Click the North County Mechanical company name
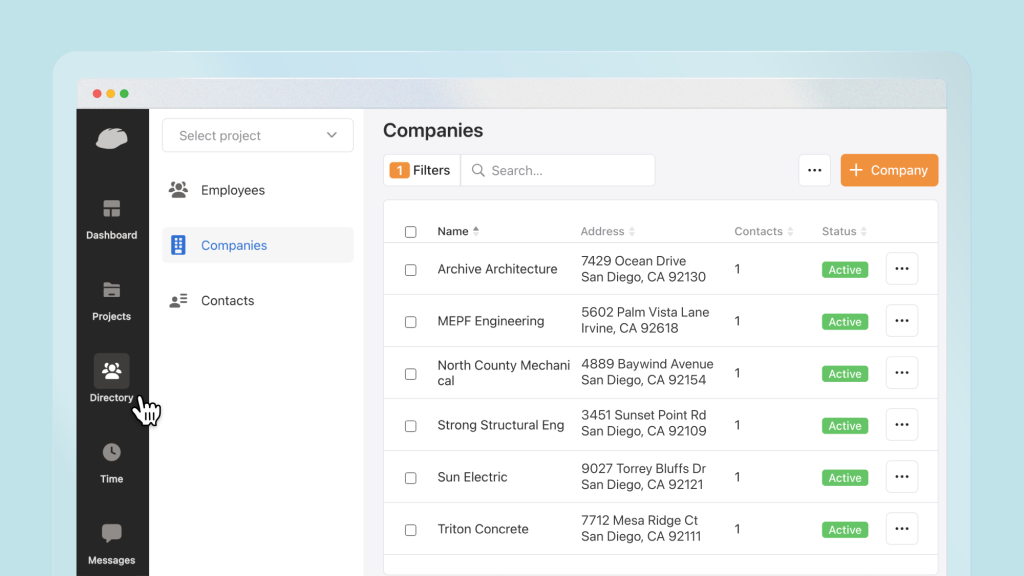Image resolution: width=1024 pixels, height=576 pixels. 504,373
